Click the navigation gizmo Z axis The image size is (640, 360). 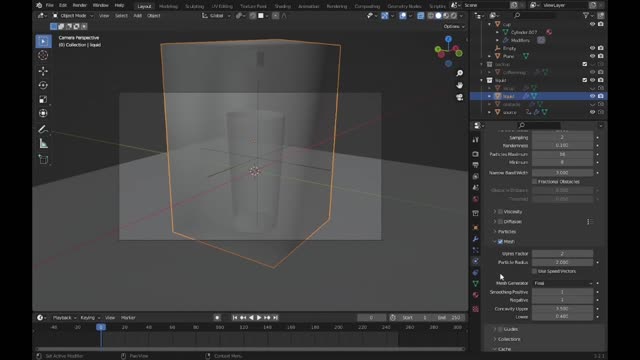tap(449, 39)
